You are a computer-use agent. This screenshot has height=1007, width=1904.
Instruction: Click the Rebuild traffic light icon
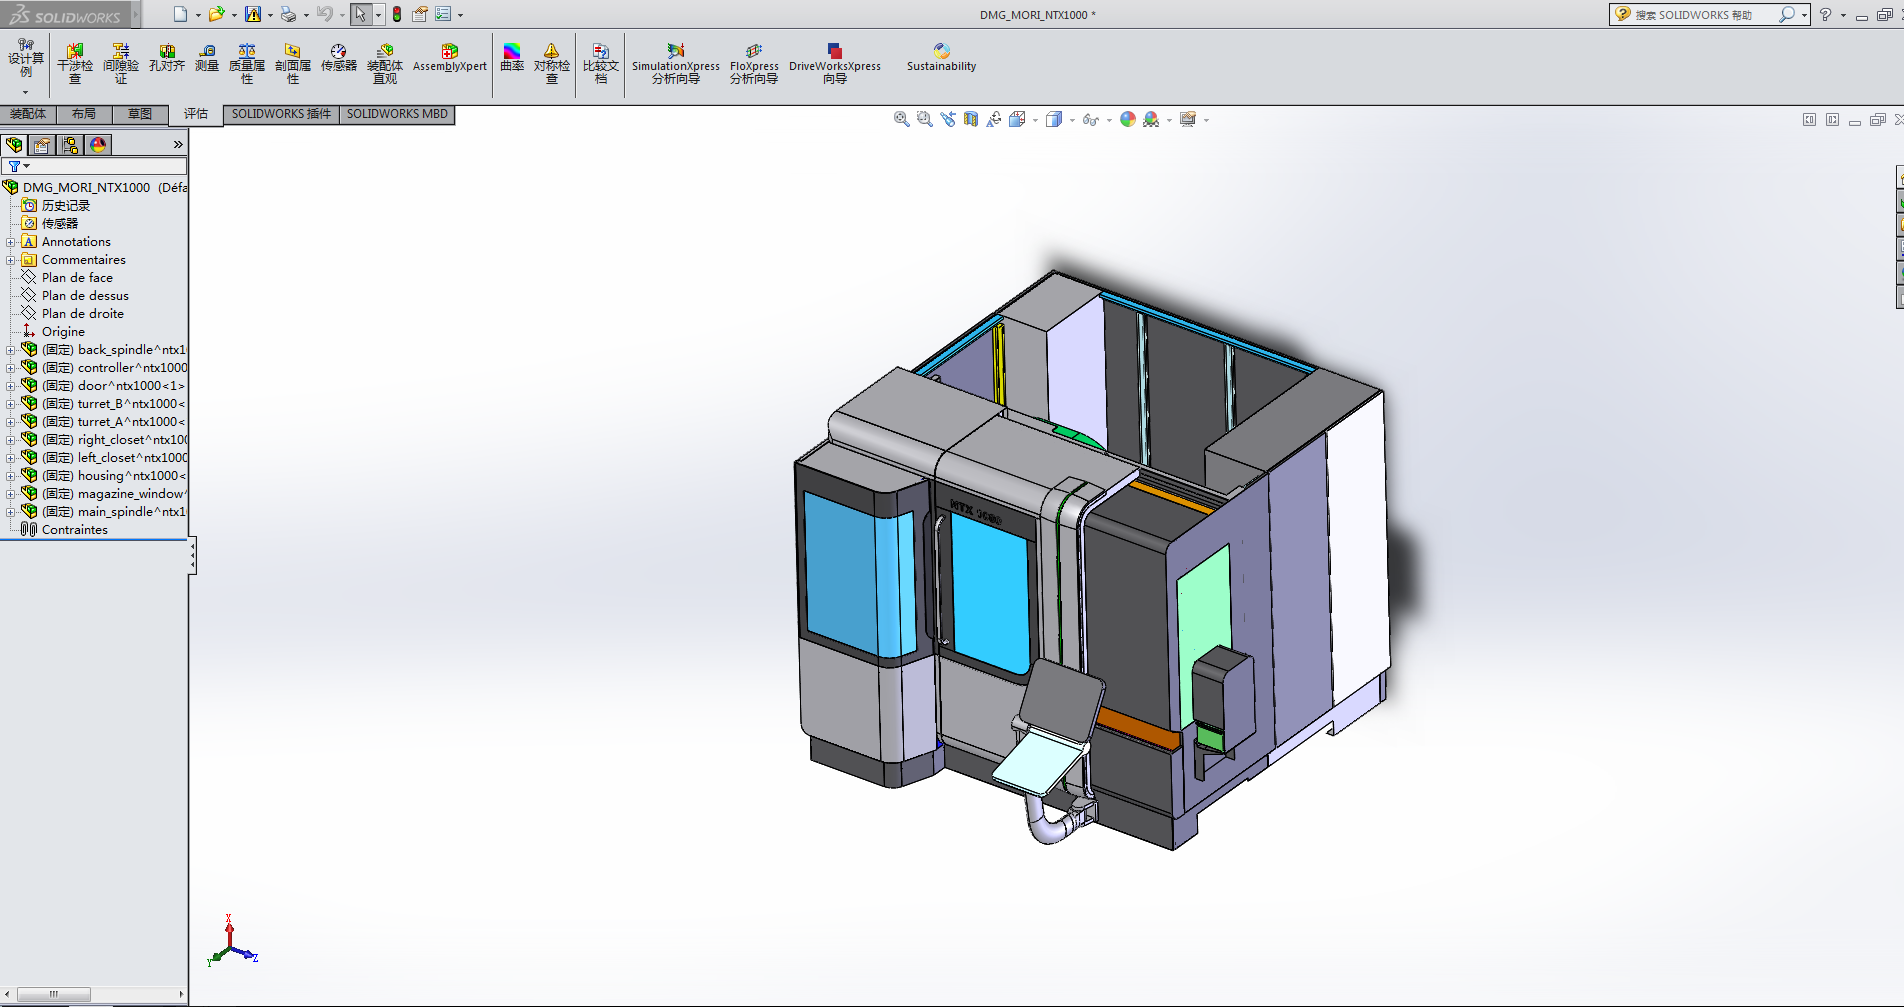pyautogui.click(x=397, y=14)
